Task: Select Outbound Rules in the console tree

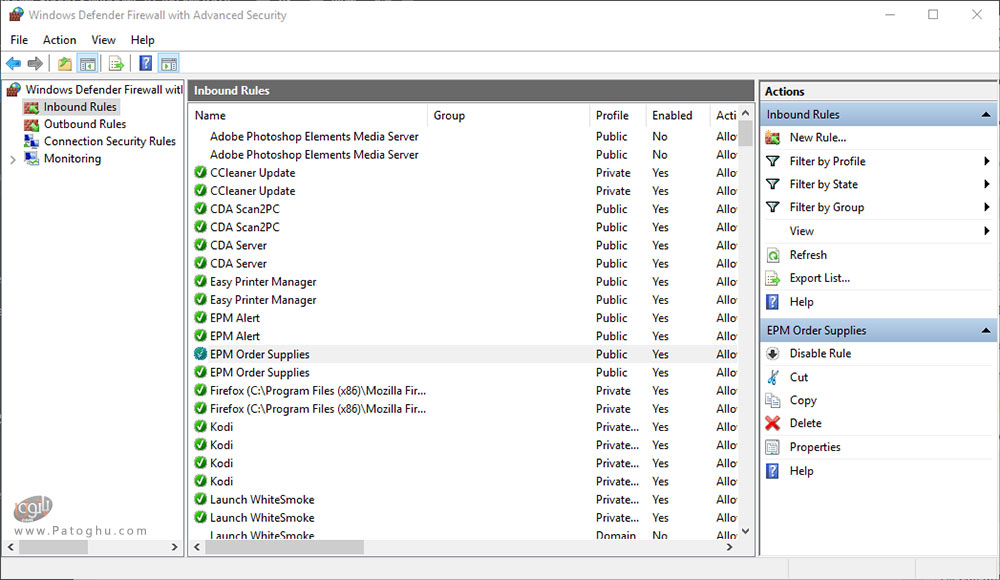Action: point(85,124)
